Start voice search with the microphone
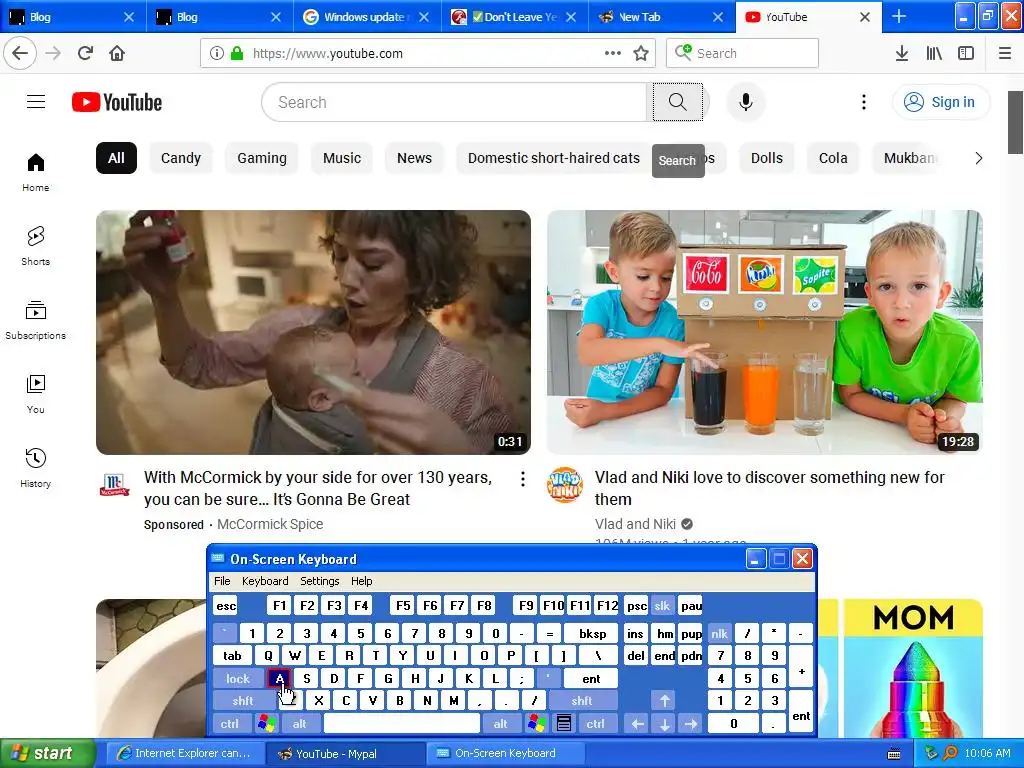Screen dimensions: 1024x768 click(x=746, y=102)
